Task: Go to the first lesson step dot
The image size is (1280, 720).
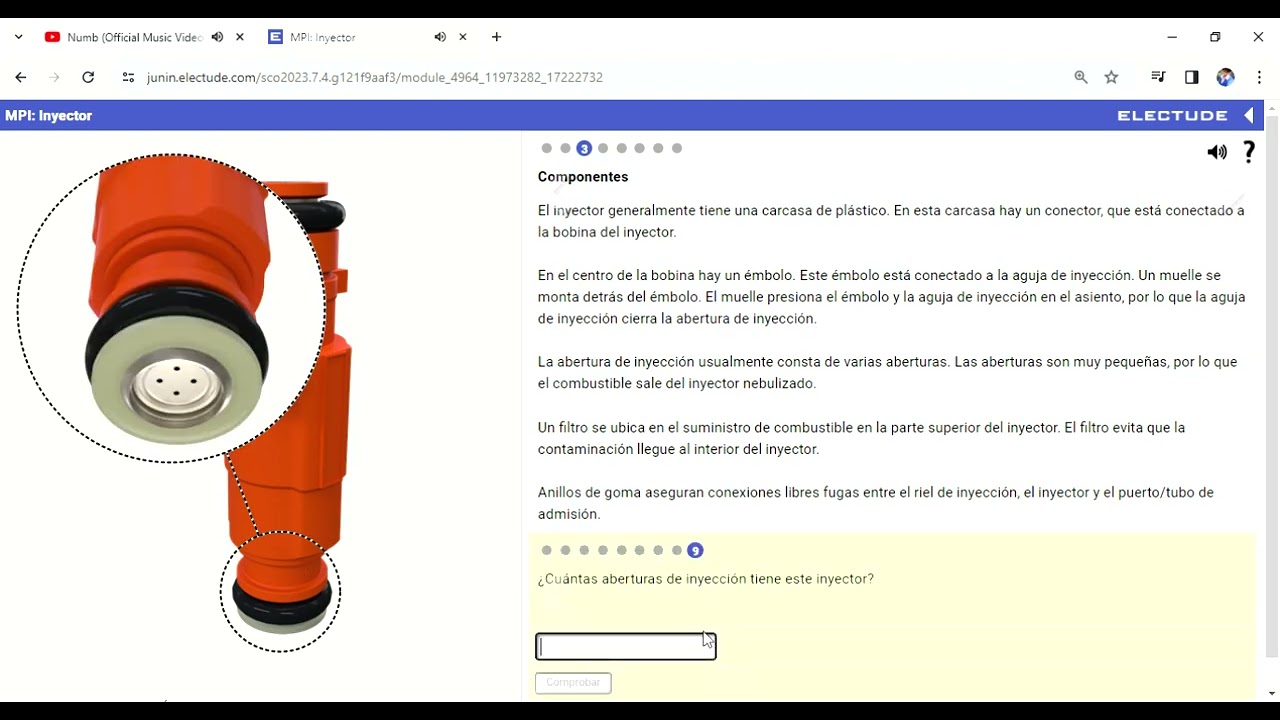Action: (547, 148)
